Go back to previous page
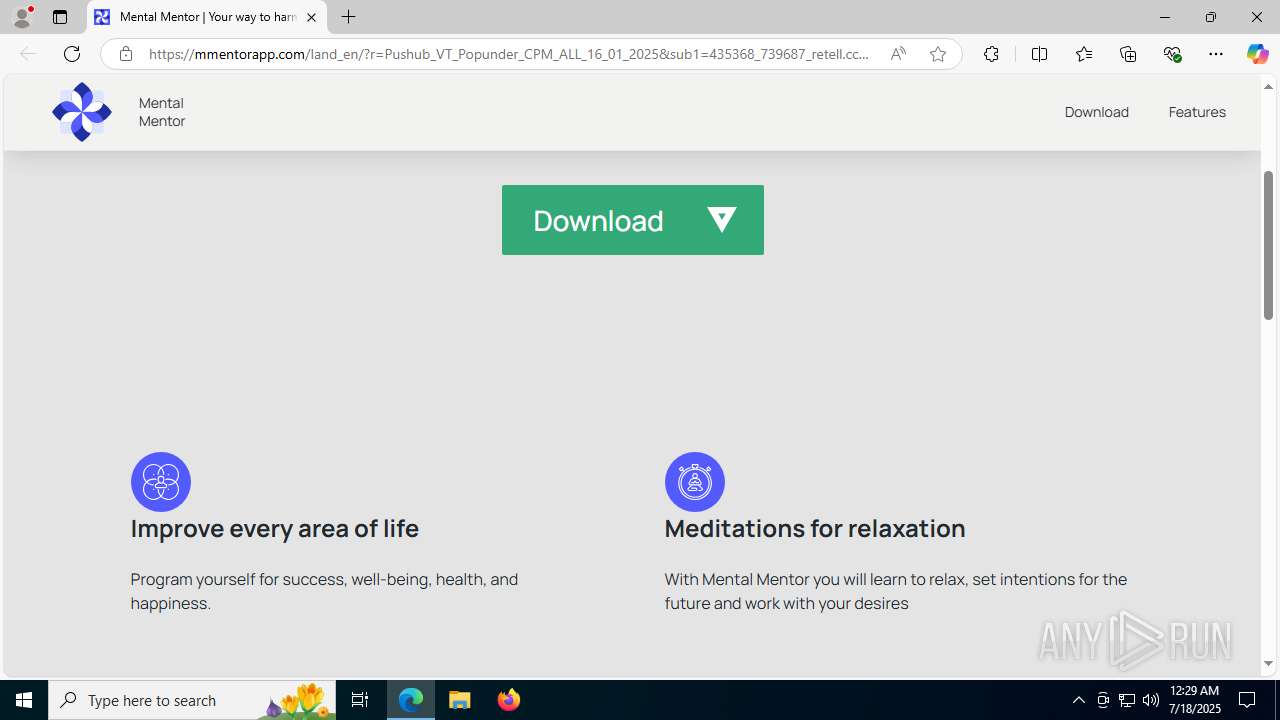Viewport: 1280px width, 720px height. (28, 54)
